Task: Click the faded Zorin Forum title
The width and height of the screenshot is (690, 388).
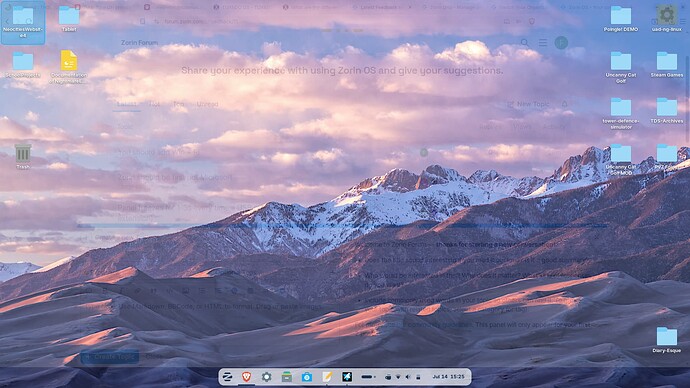Action: tap(139, 43)
